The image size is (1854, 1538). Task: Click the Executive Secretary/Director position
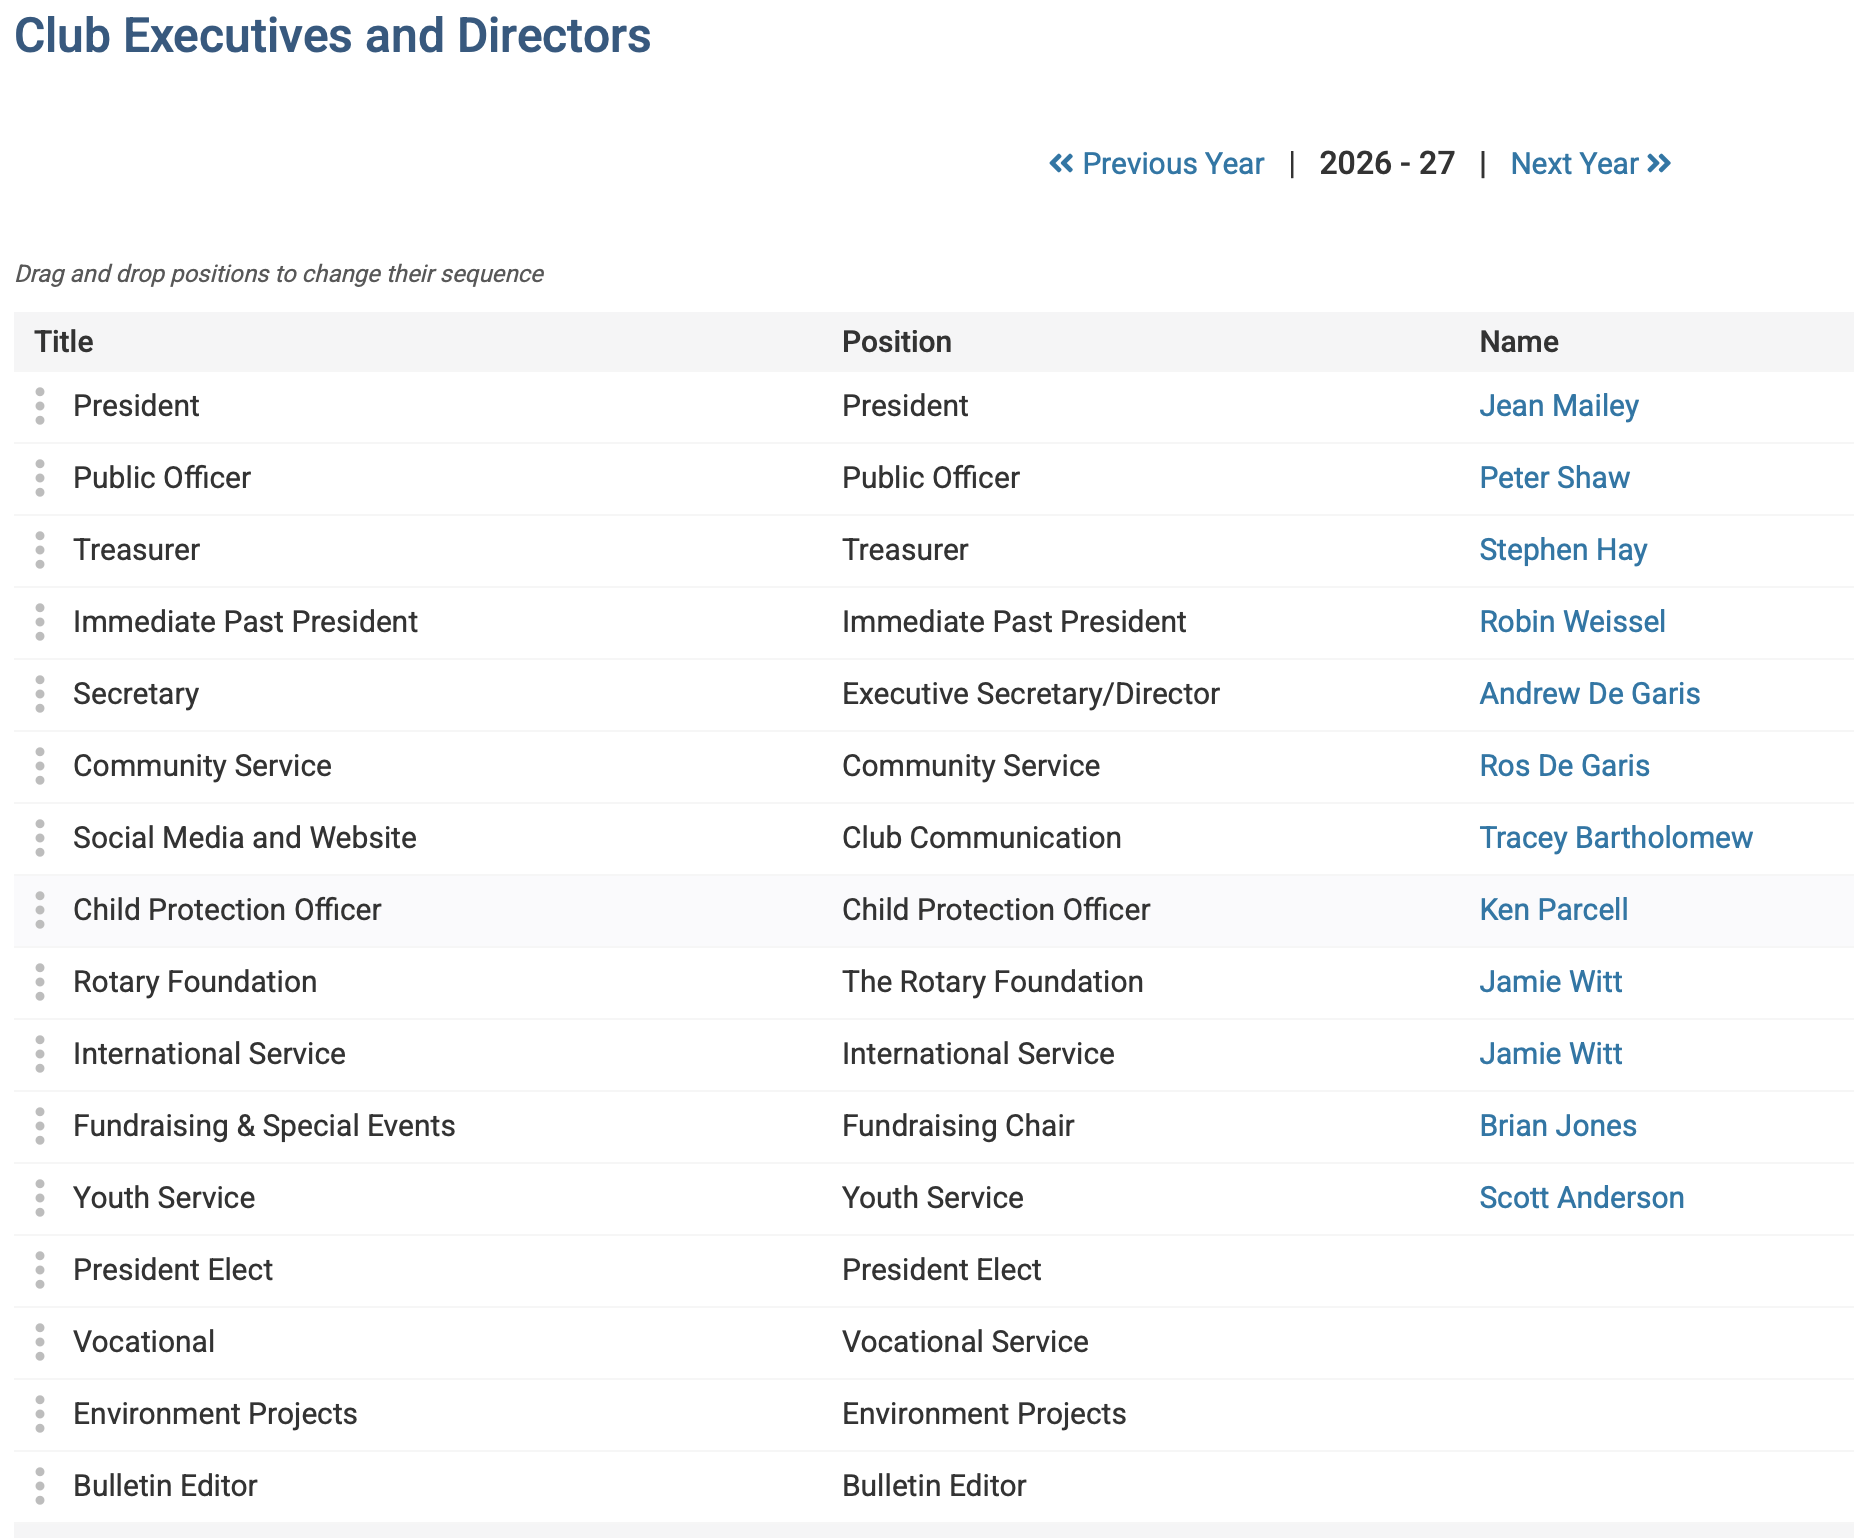pos(1031,694)
